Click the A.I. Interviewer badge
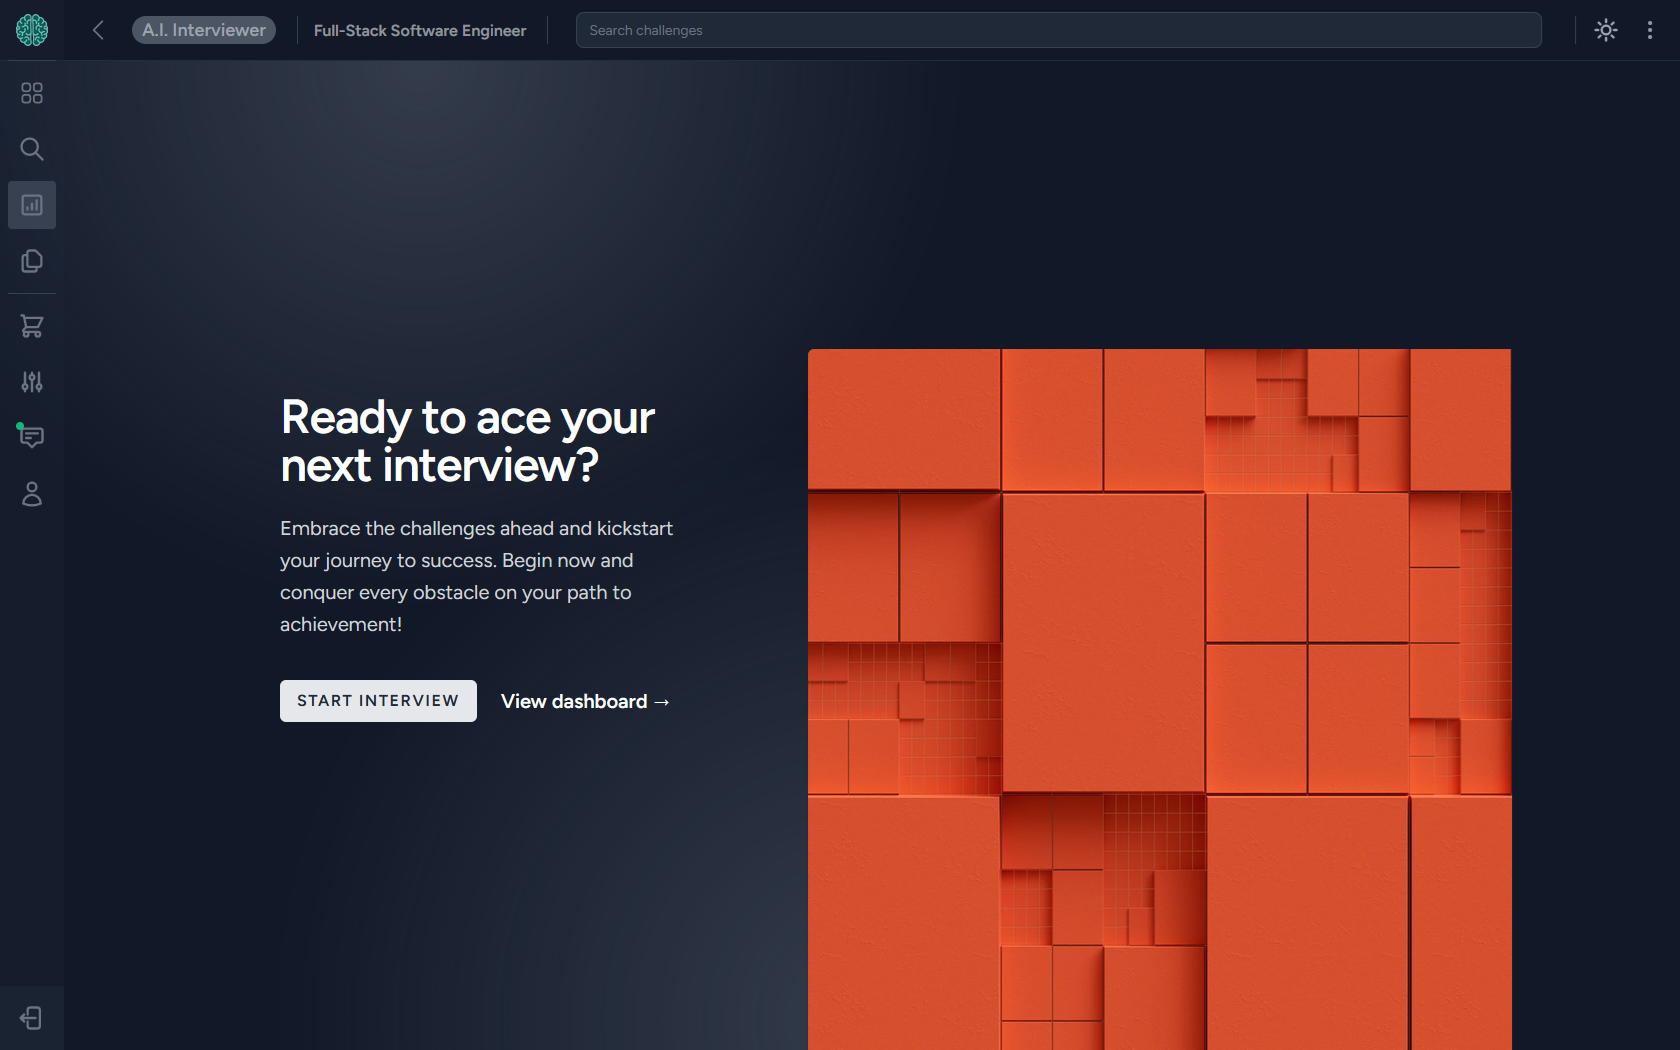The height and width of the screenshot is (1050, 1680). tap(204, 30)
